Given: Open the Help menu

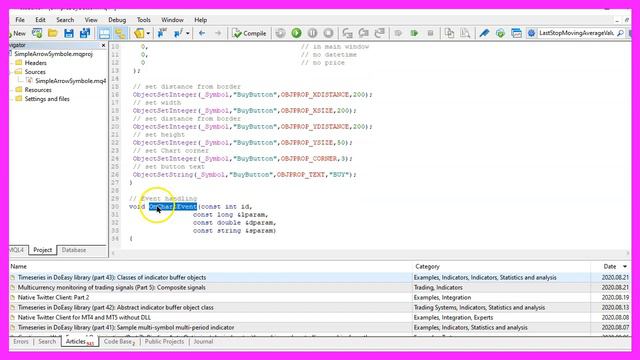Looking at the screenshot, I should coord(200,20).
